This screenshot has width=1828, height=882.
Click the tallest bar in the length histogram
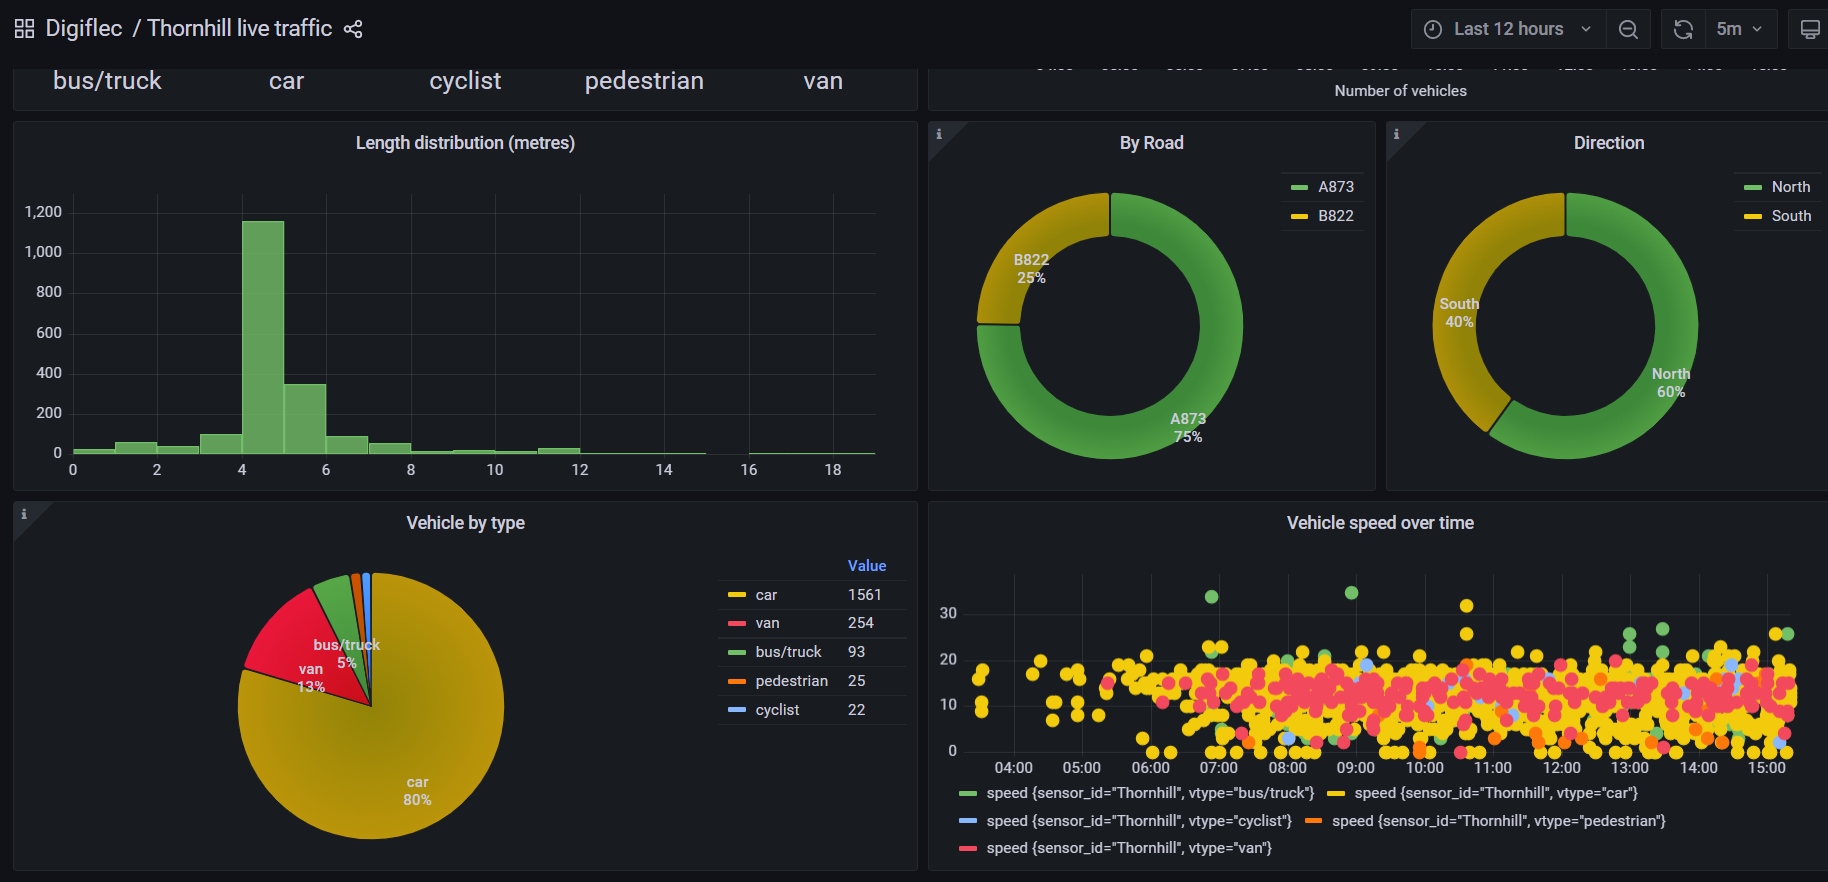[263, 337]
